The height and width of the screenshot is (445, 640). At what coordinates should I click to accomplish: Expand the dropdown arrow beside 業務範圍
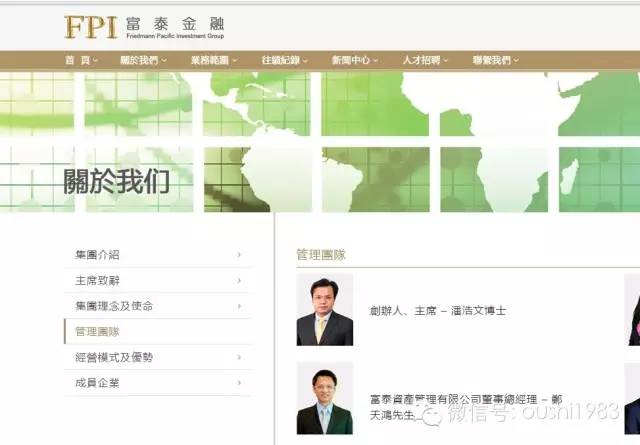235,60
